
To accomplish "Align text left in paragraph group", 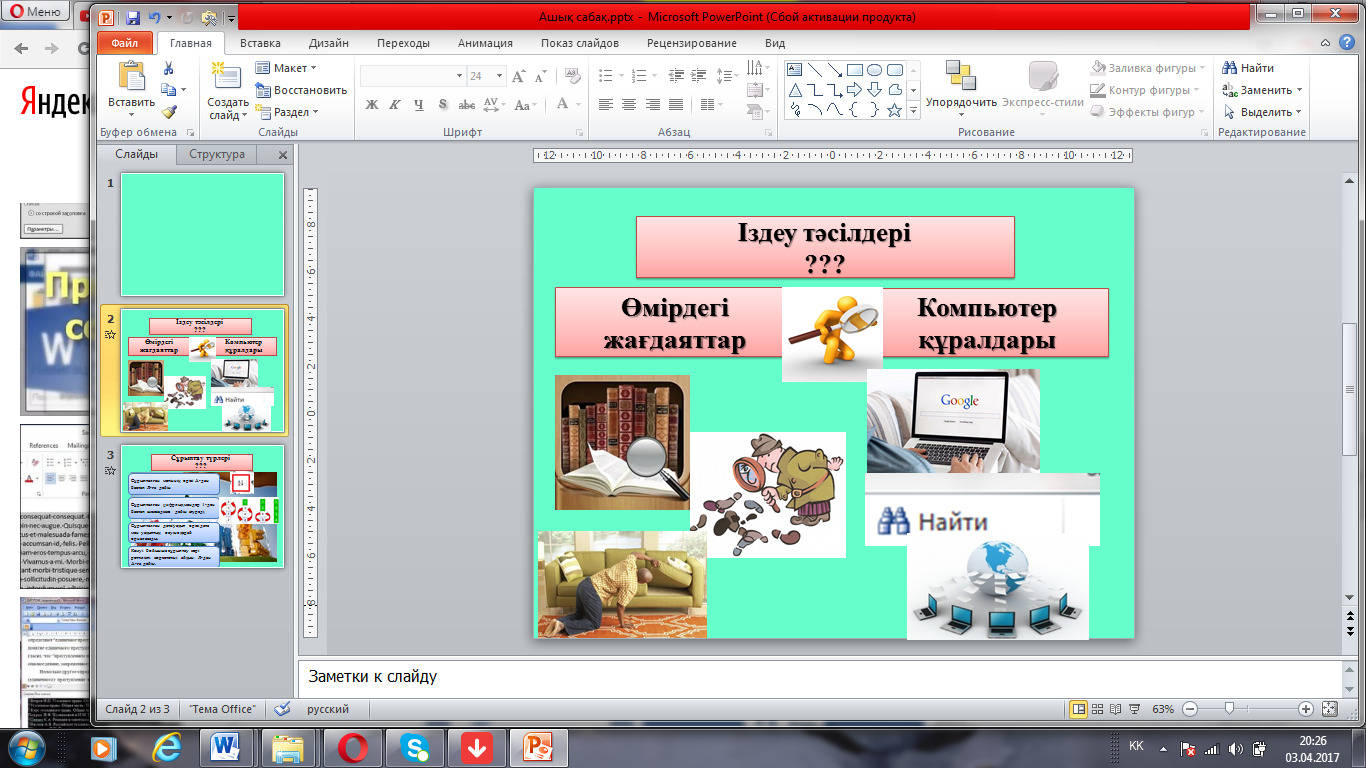I will pos(605,104).
